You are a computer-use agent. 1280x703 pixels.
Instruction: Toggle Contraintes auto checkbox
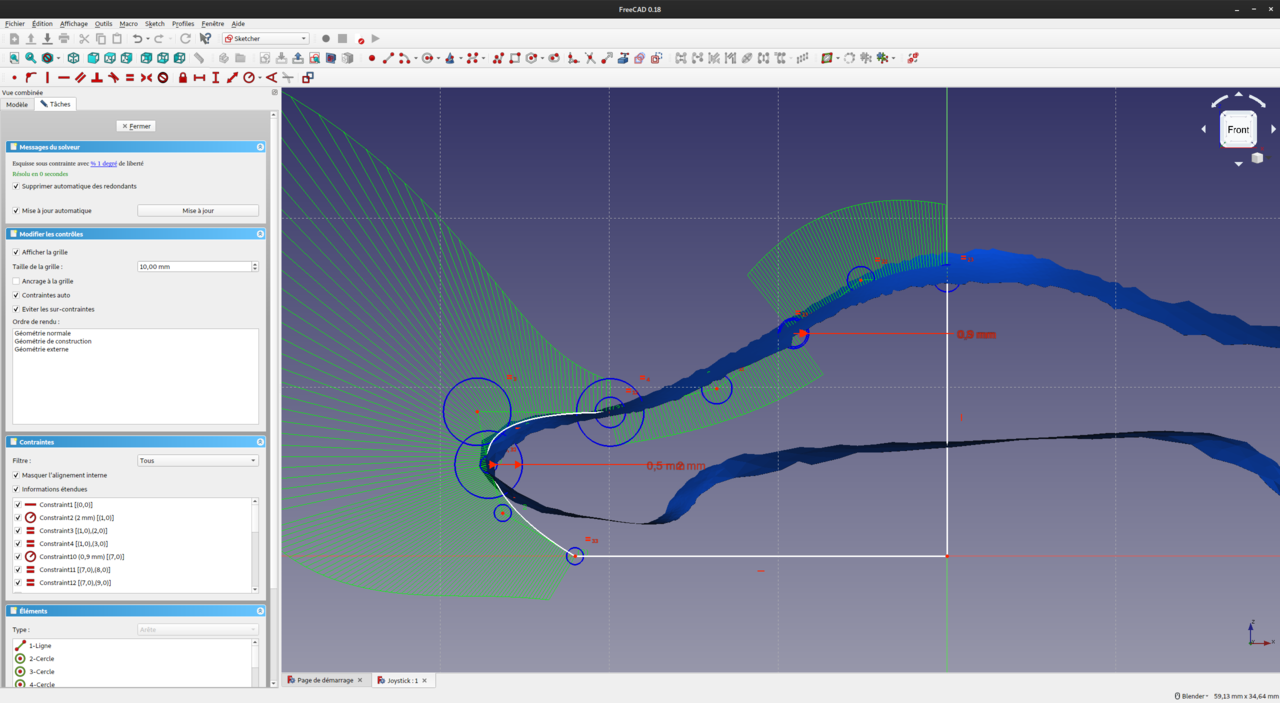16,295
